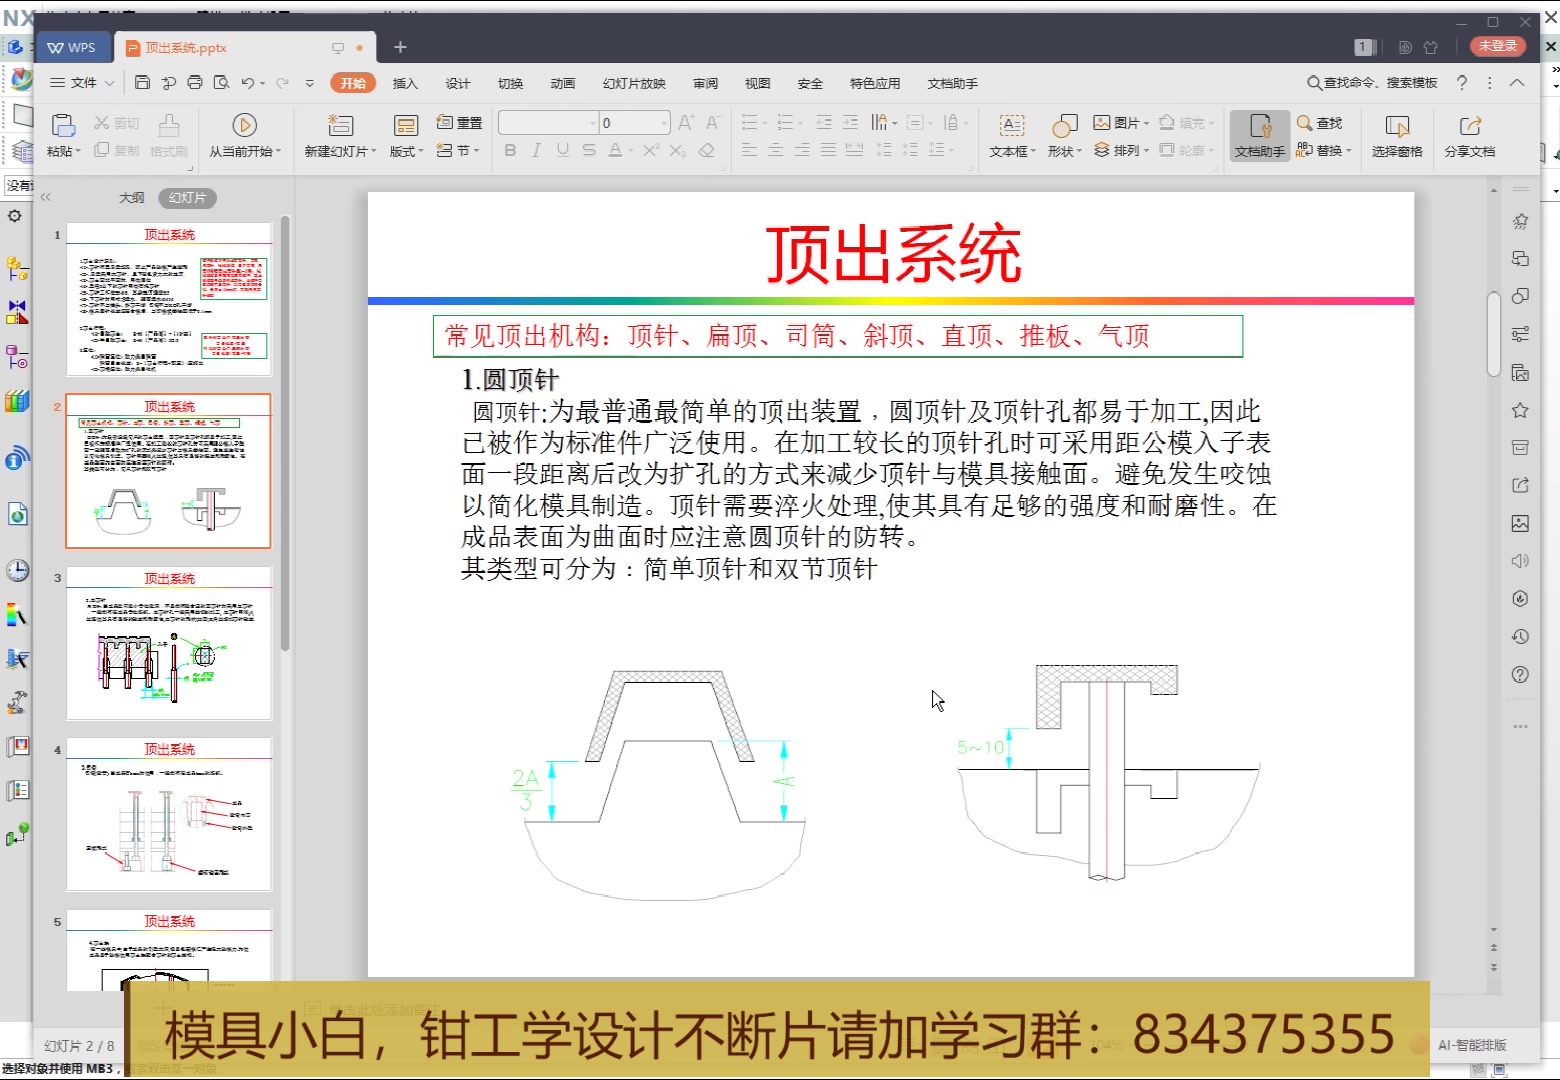Toggle superscript formatting
The height and width of the screenshot is (1080, 1560).
[651, 150]
